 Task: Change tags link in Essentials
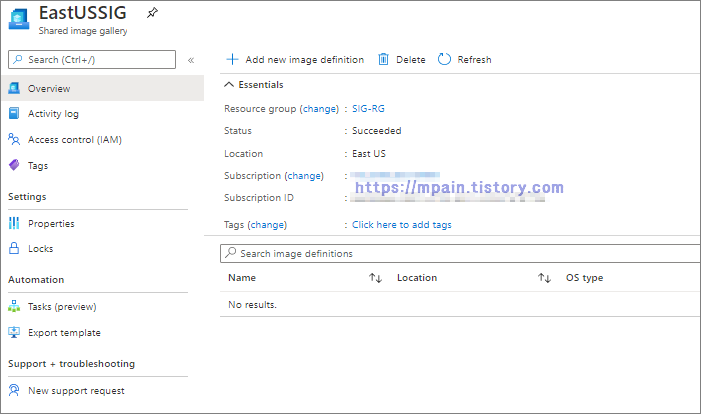click(x=267, y=224)
